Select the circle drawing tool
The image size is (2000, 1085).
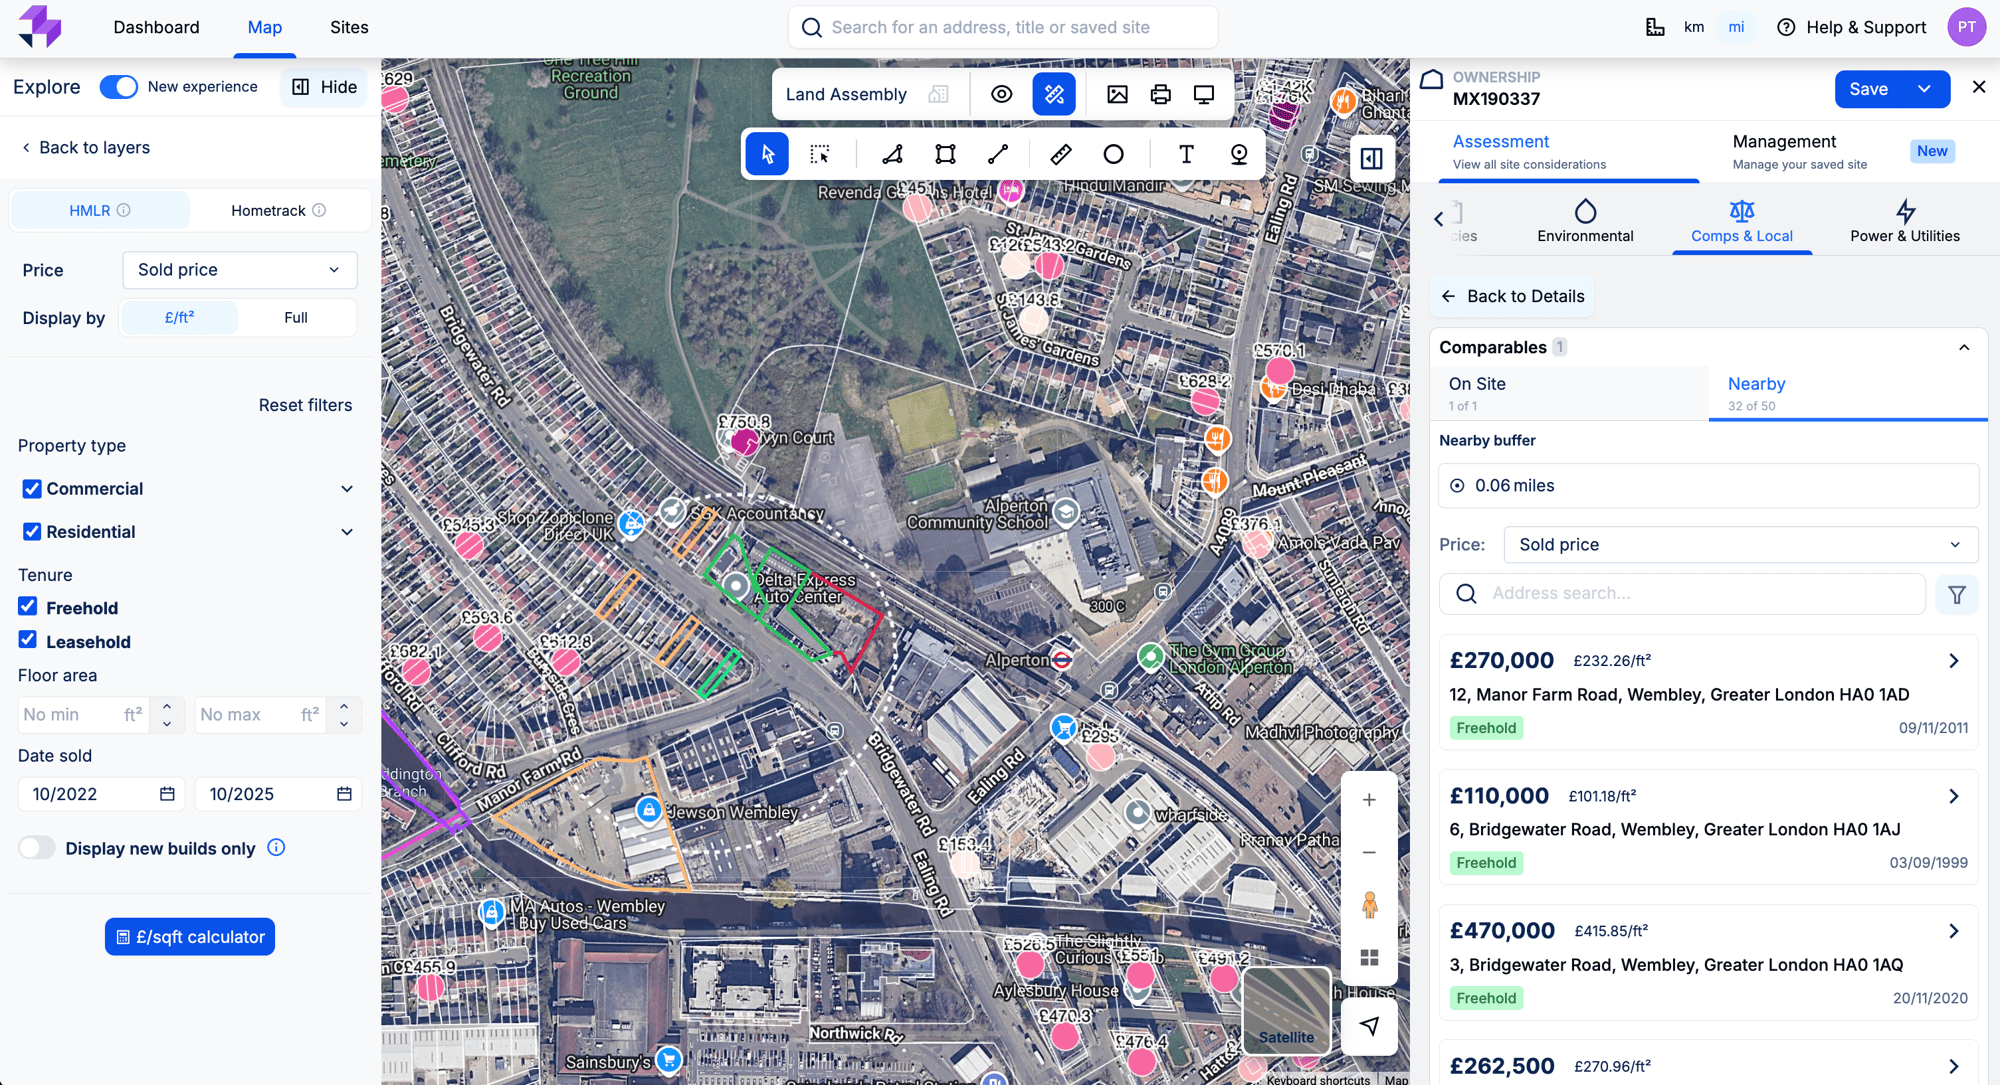(x=1113, y=154)
